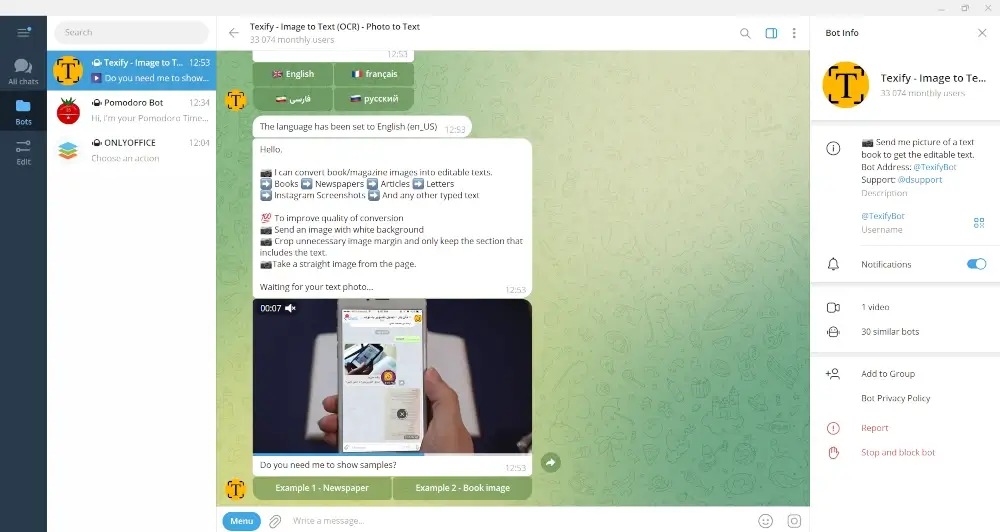This screenshot has height=532, width=1000.
Task: Open the three-dot chat options menu
Action: (794, 33)
